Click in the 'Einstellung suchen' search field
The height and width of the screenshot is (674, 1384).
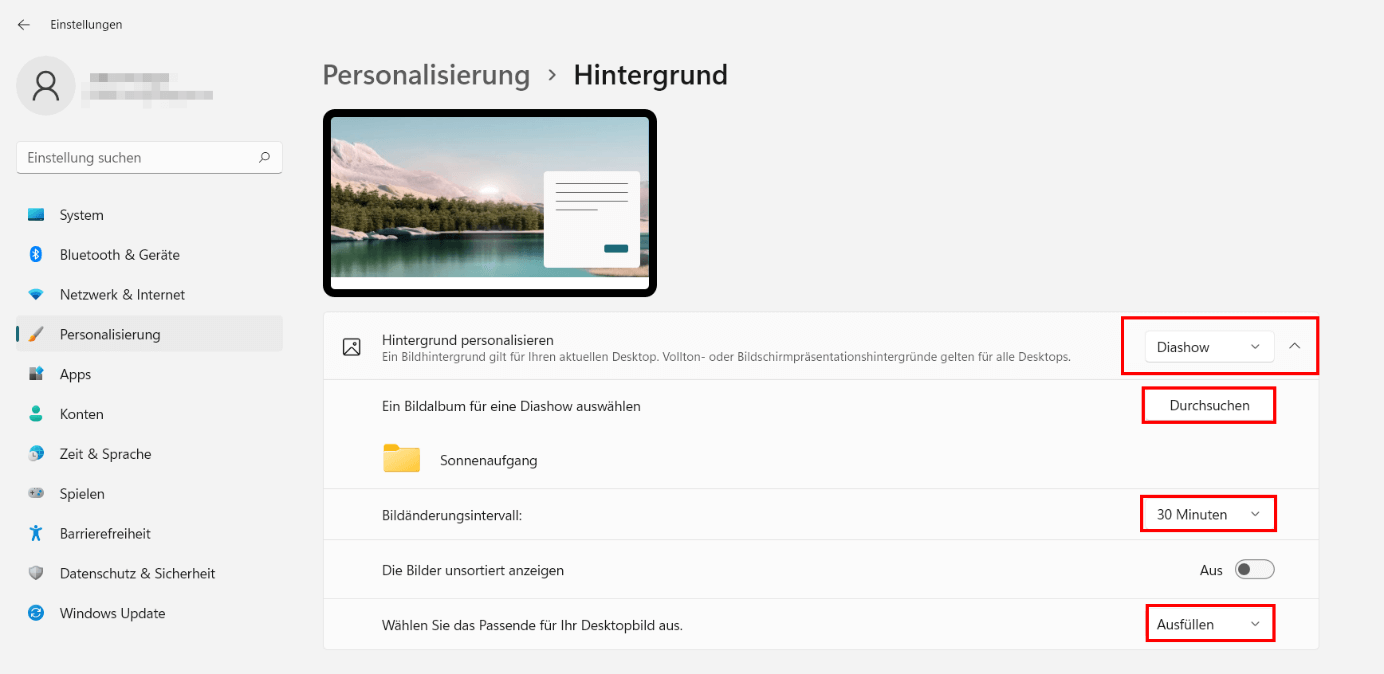[x=149, y=157]
